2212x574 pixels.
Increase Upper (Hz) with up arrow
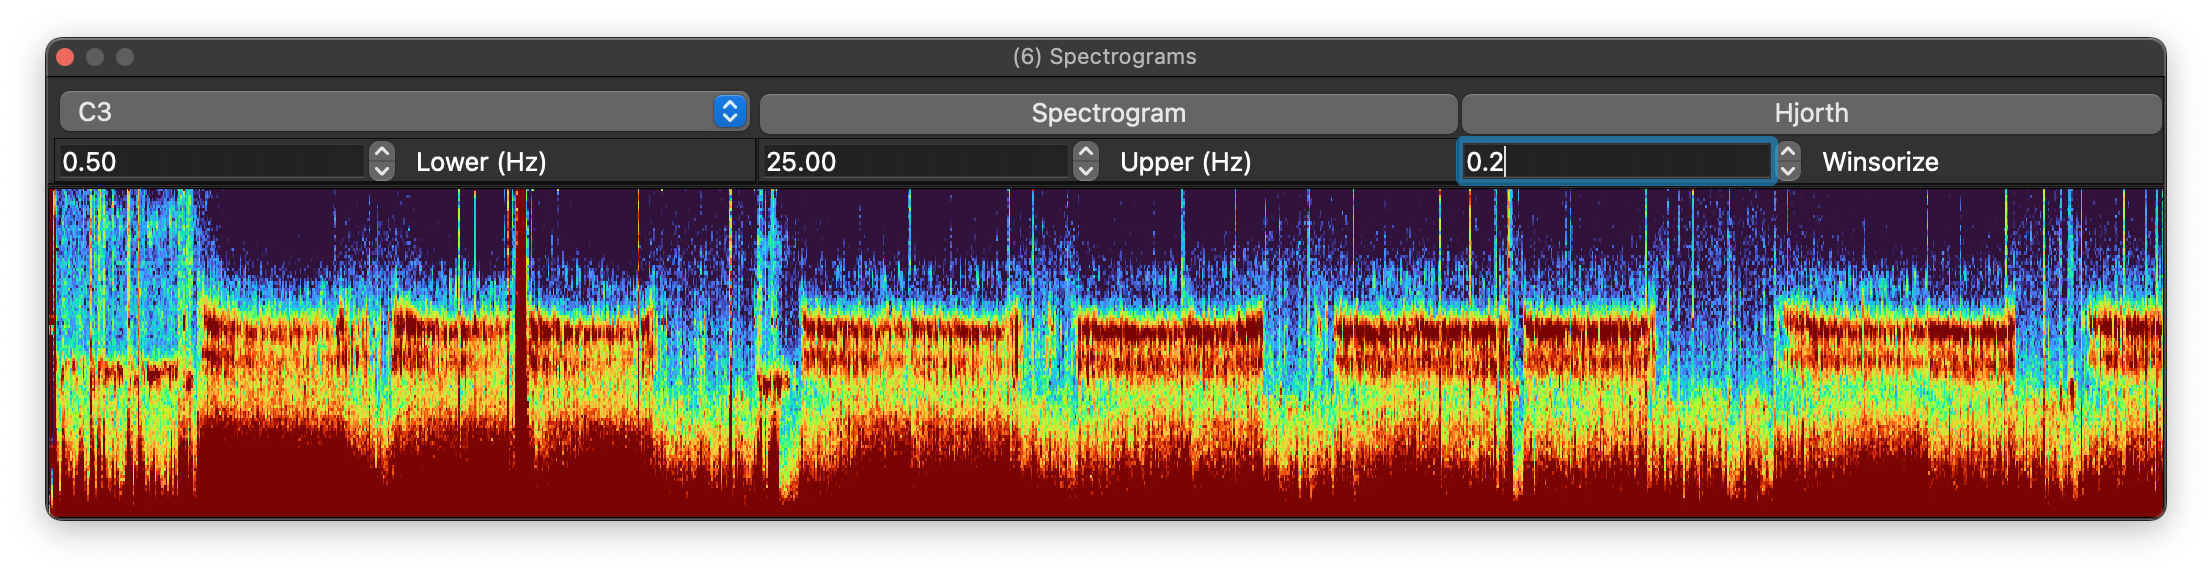click(x=1086, y=152)
